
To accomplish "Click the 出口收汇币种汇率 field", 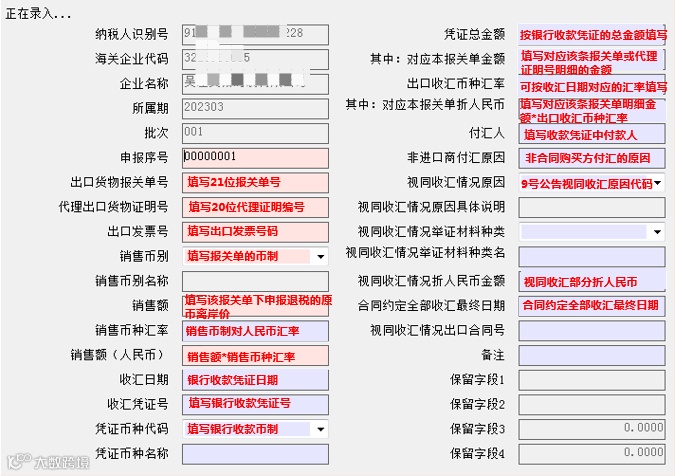I will [592, 84].
